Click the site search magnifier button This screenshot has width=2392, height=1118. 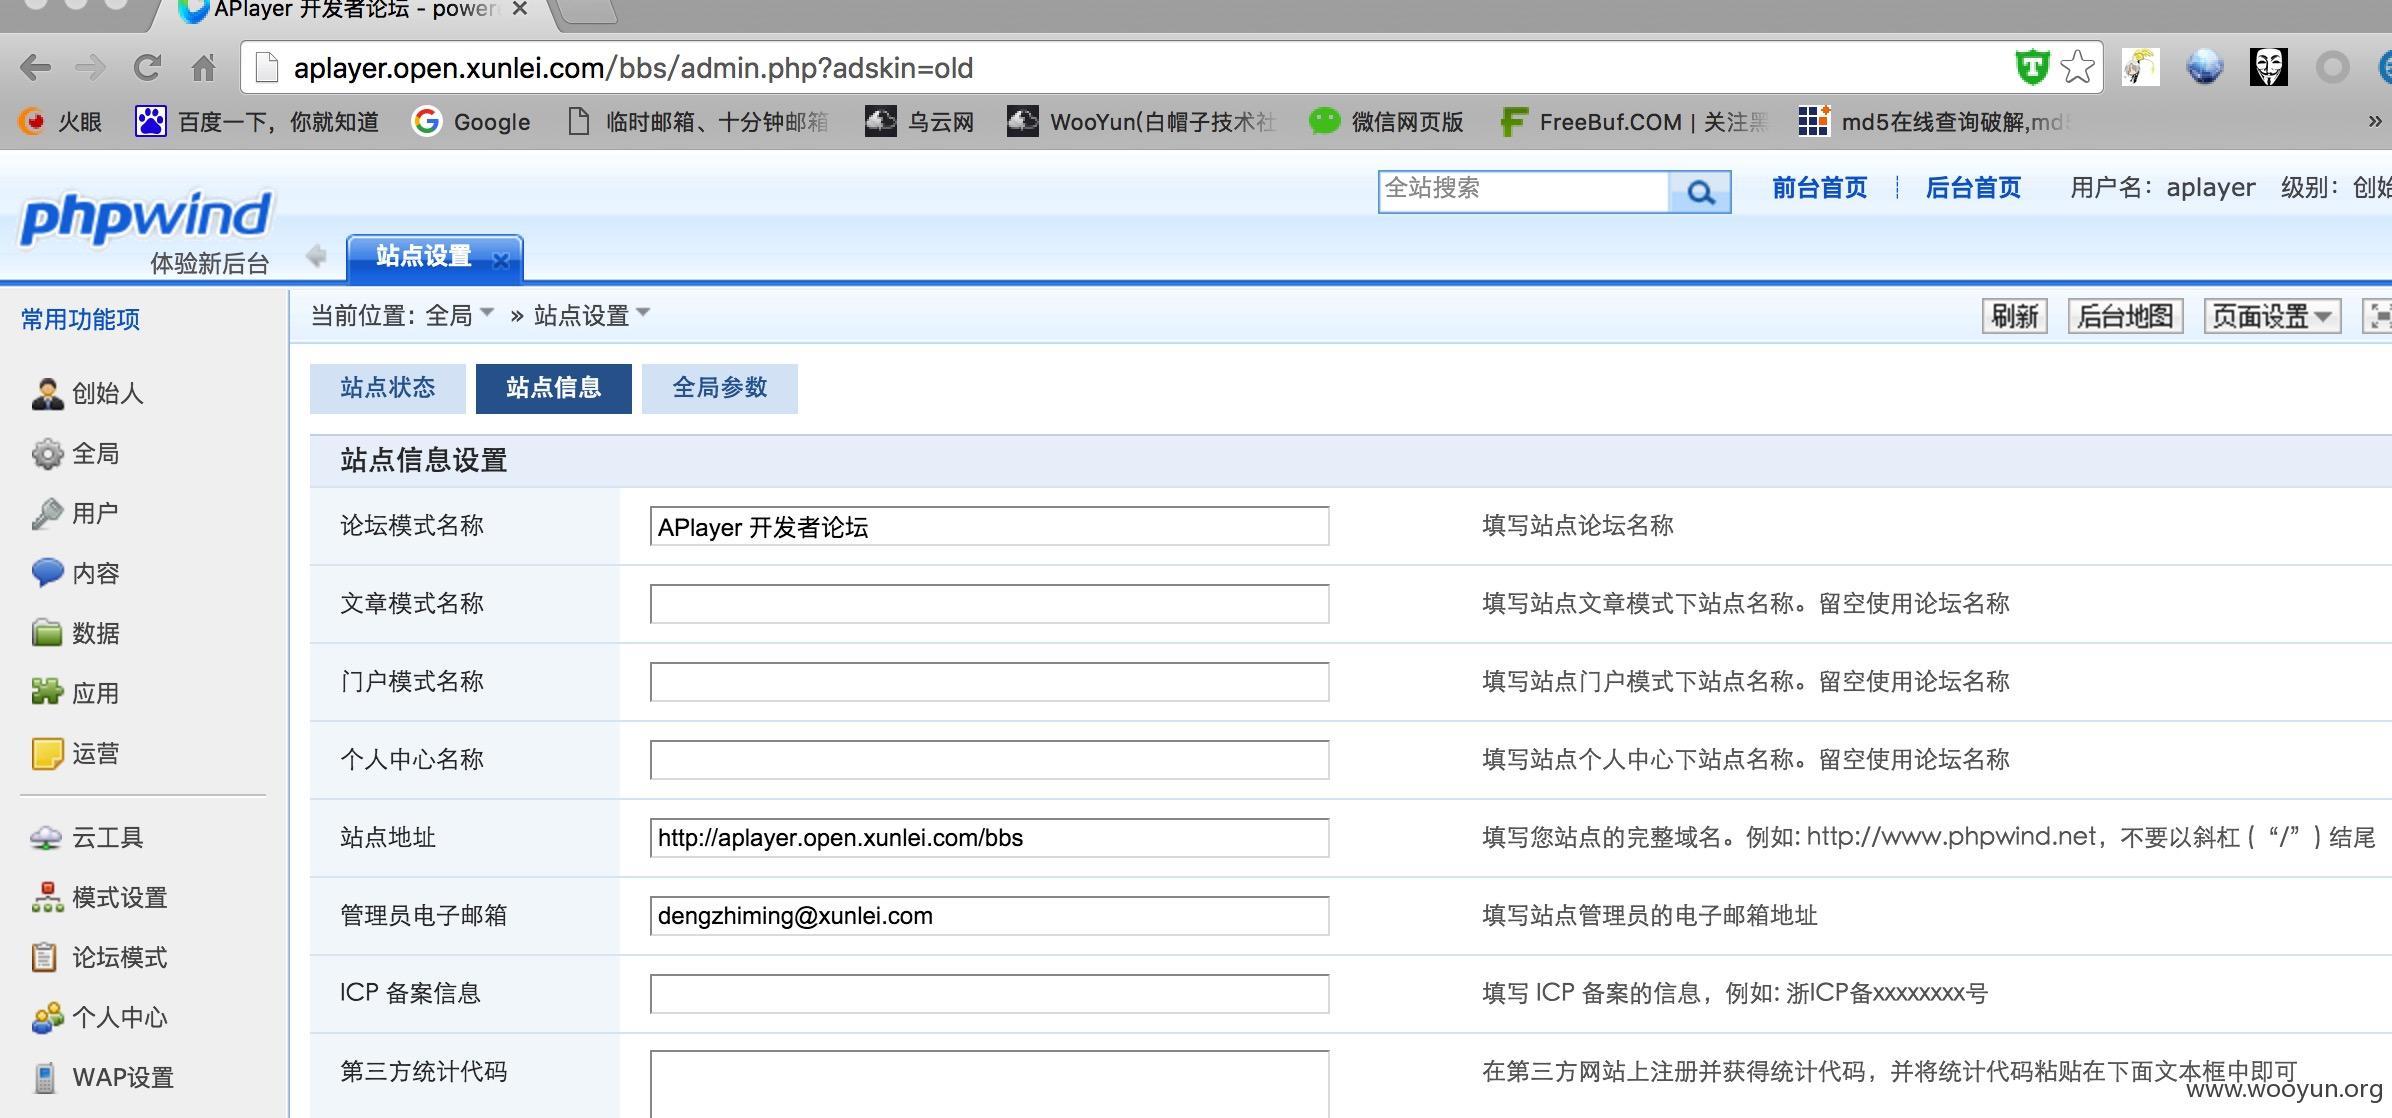(x=1700, y=191)
